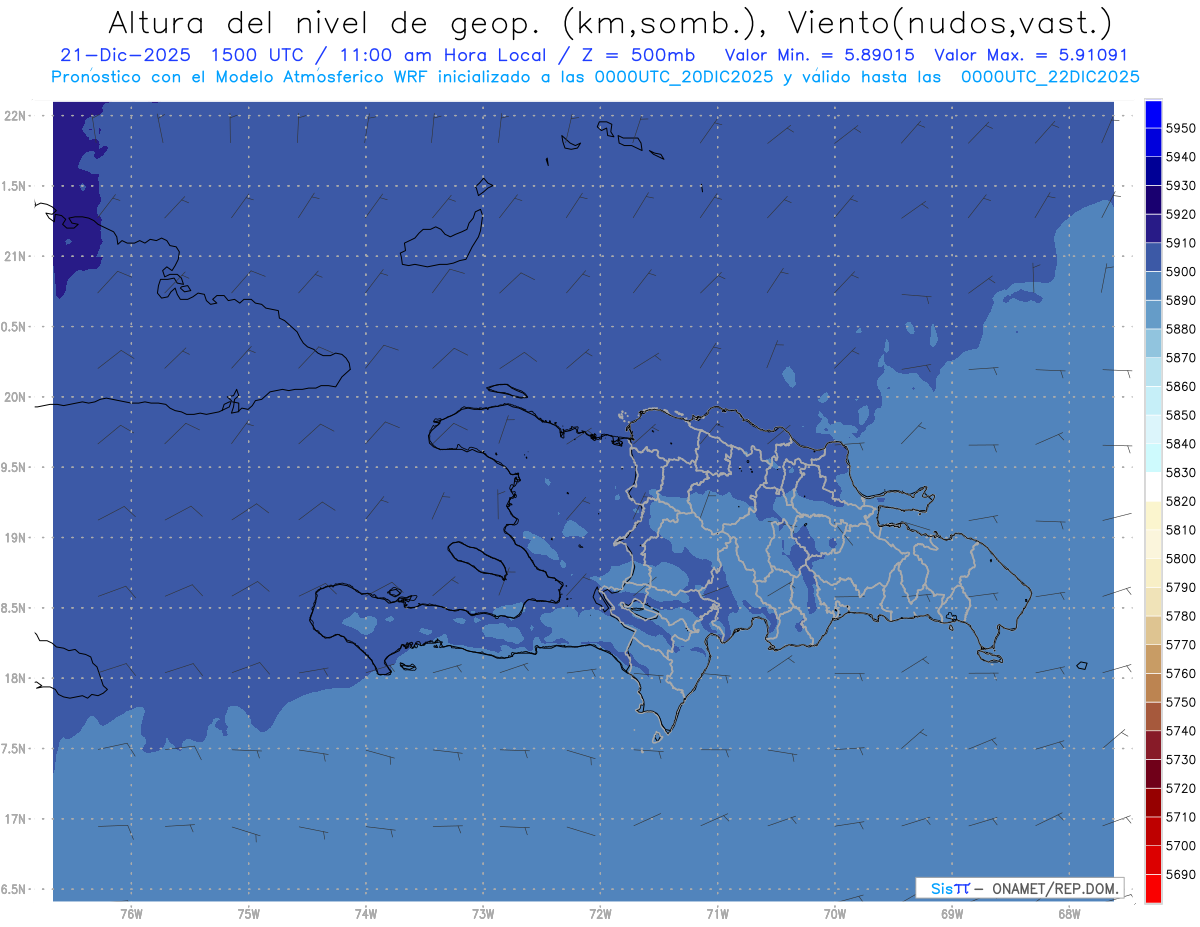Click the 73W longitude label
This screenshot has height=927, width=1200.
click(483, 913)
